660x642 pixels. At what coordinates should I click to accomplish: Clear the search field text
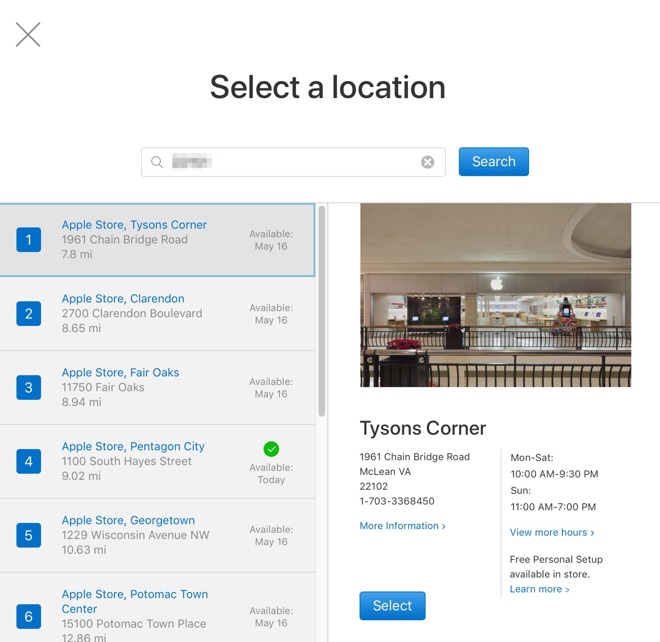428,162
